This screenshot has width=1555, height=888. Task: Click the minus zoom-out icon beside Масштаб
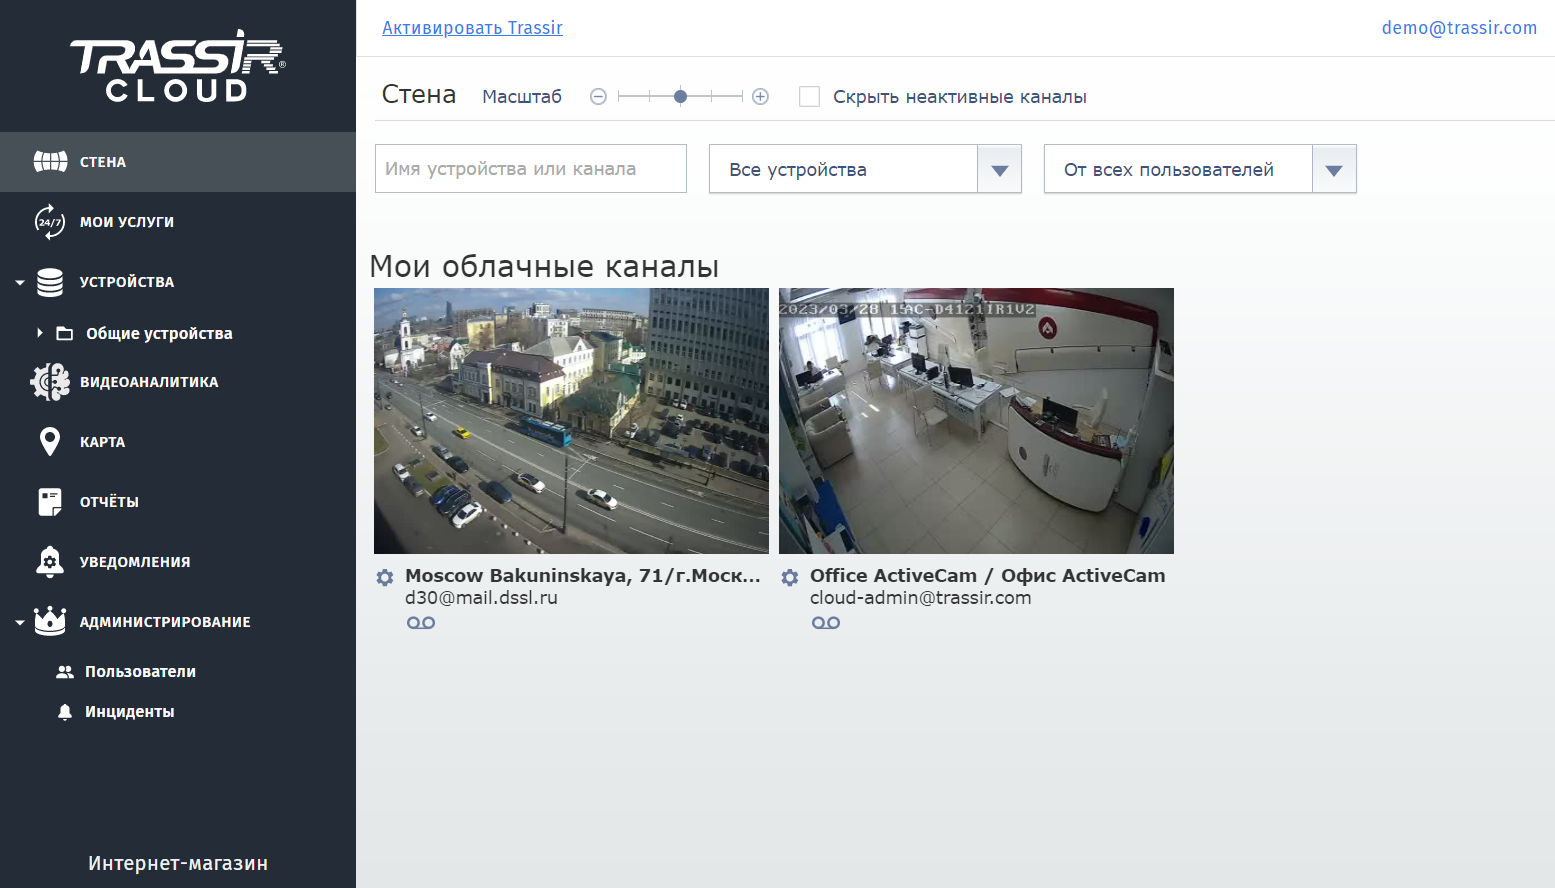click(x=598, y=97)
